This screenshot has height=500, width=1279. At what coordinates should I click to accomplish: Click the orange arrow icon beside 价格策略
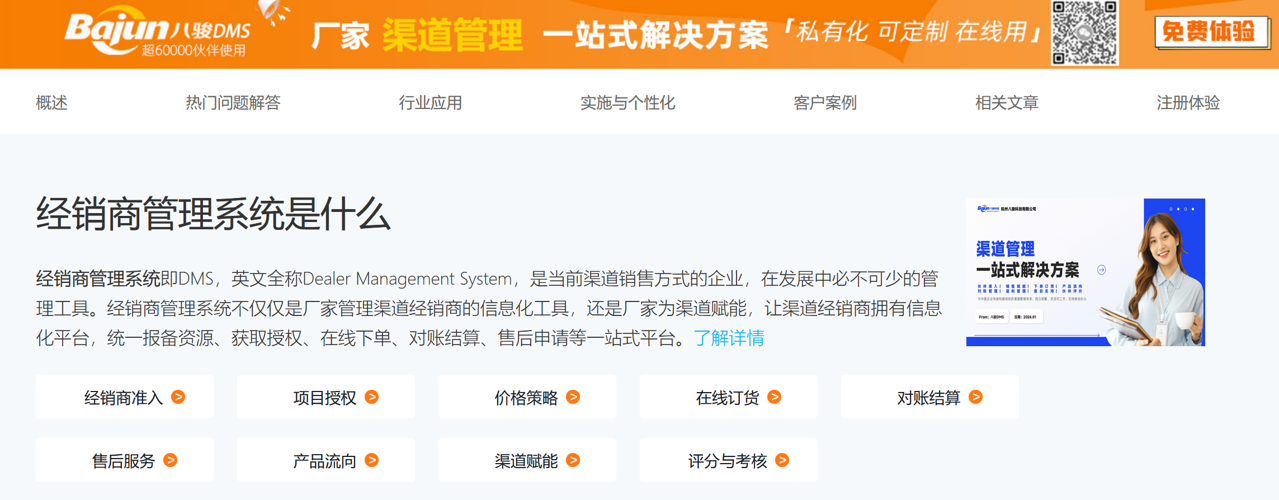coord(573,397)
